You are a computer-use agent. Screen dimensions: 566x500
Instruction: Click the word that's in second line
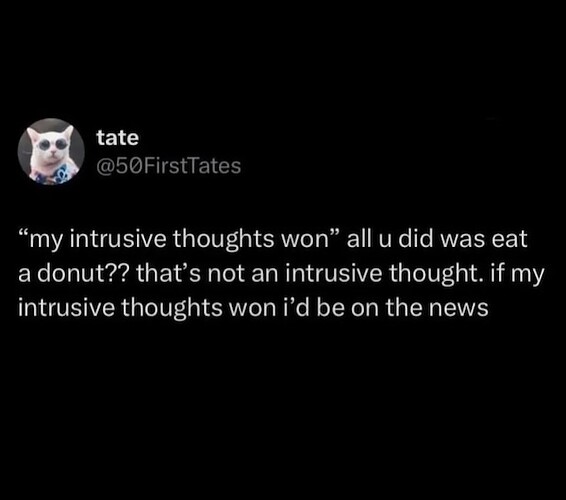tap(169, 274)
